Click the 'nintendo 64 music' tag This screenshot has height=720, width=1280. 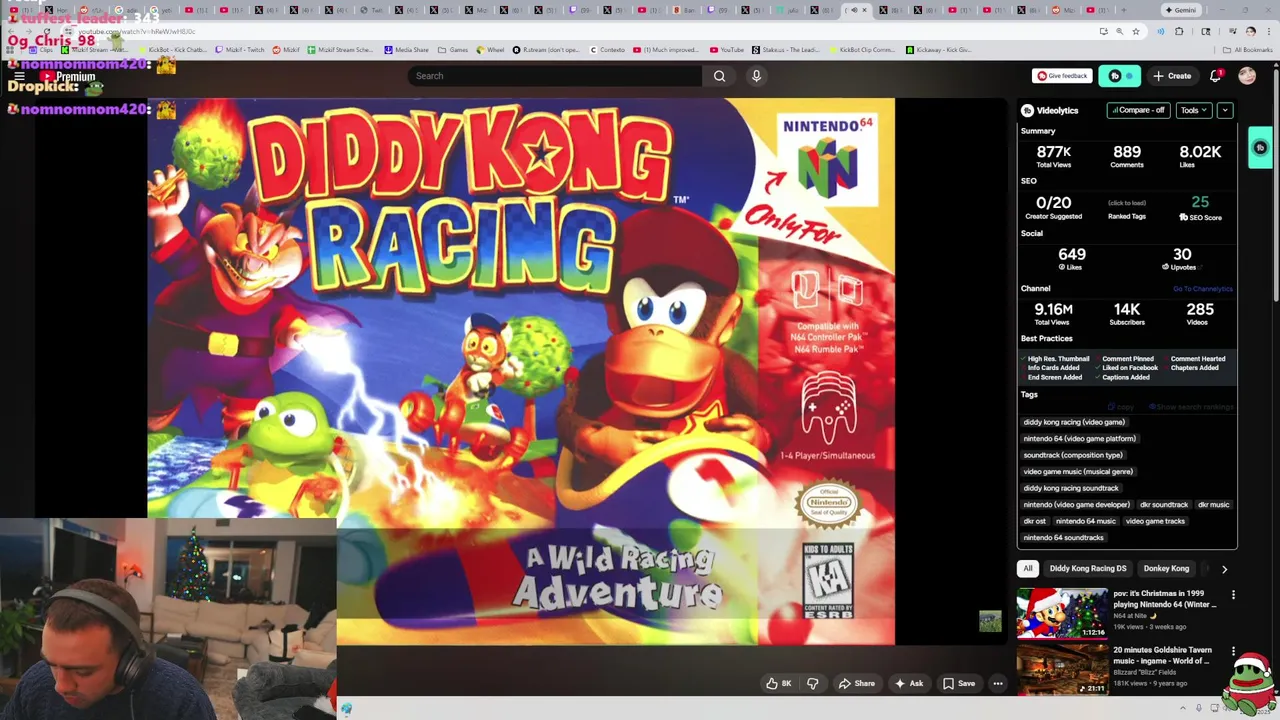point(1085,521)
